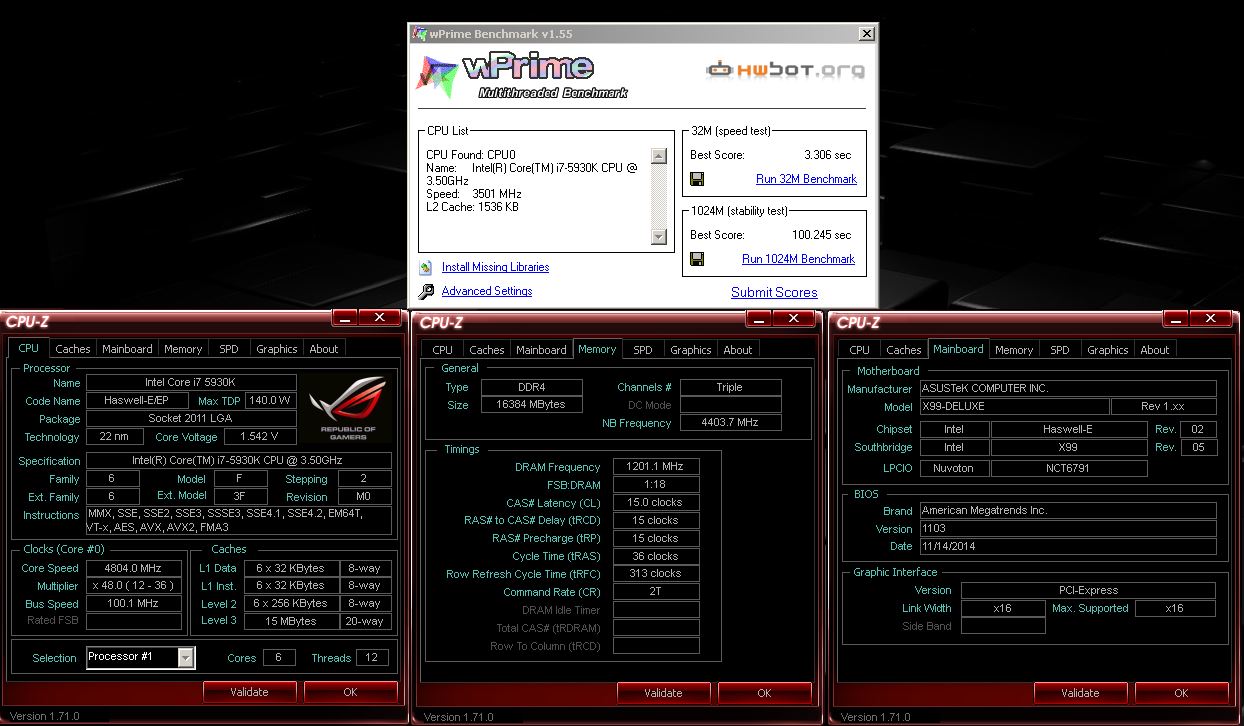Click the Submit Scores link

(774, 292)
